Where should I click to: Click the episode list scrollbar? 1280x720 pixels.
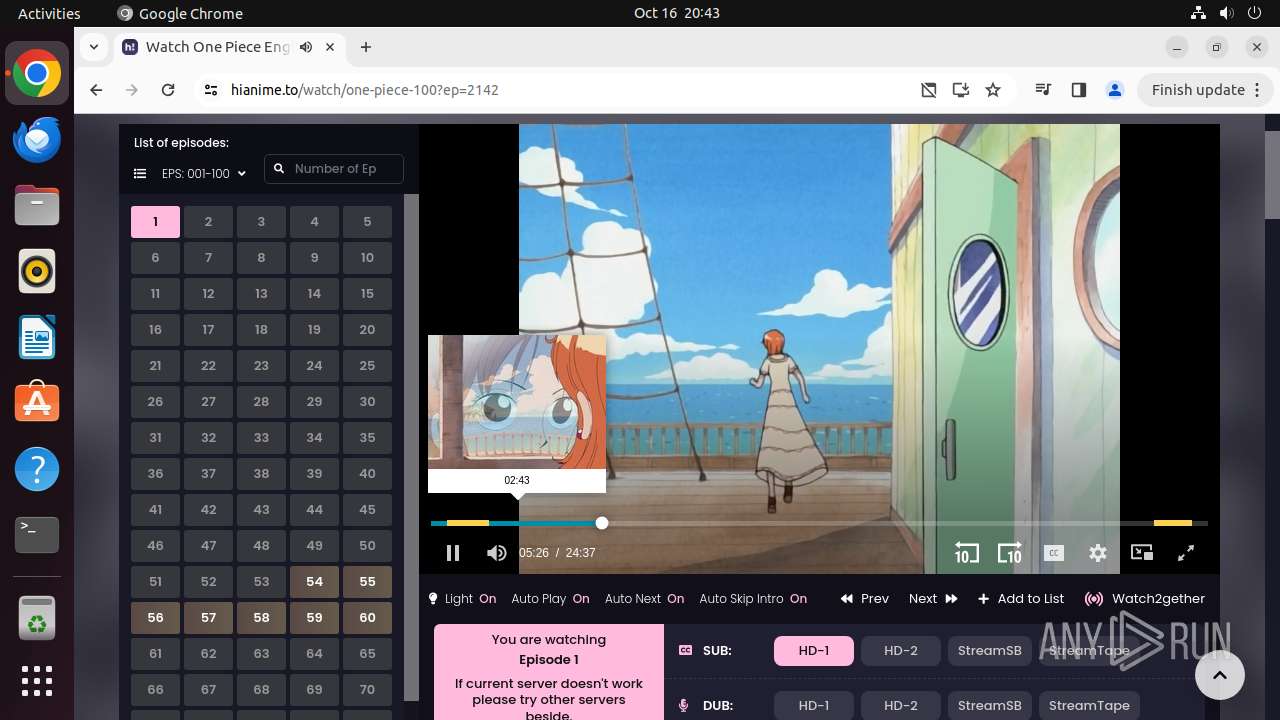point(411,447)
